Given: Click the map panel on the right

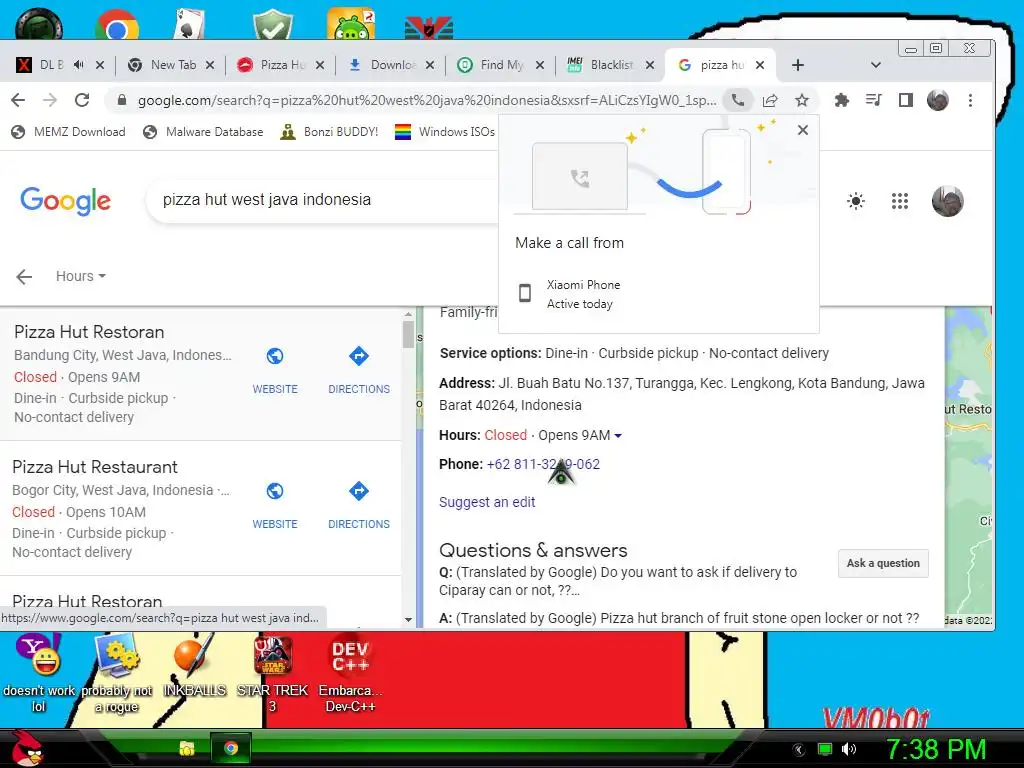Looking at the screenshot, I should click(x=968, y=467).
